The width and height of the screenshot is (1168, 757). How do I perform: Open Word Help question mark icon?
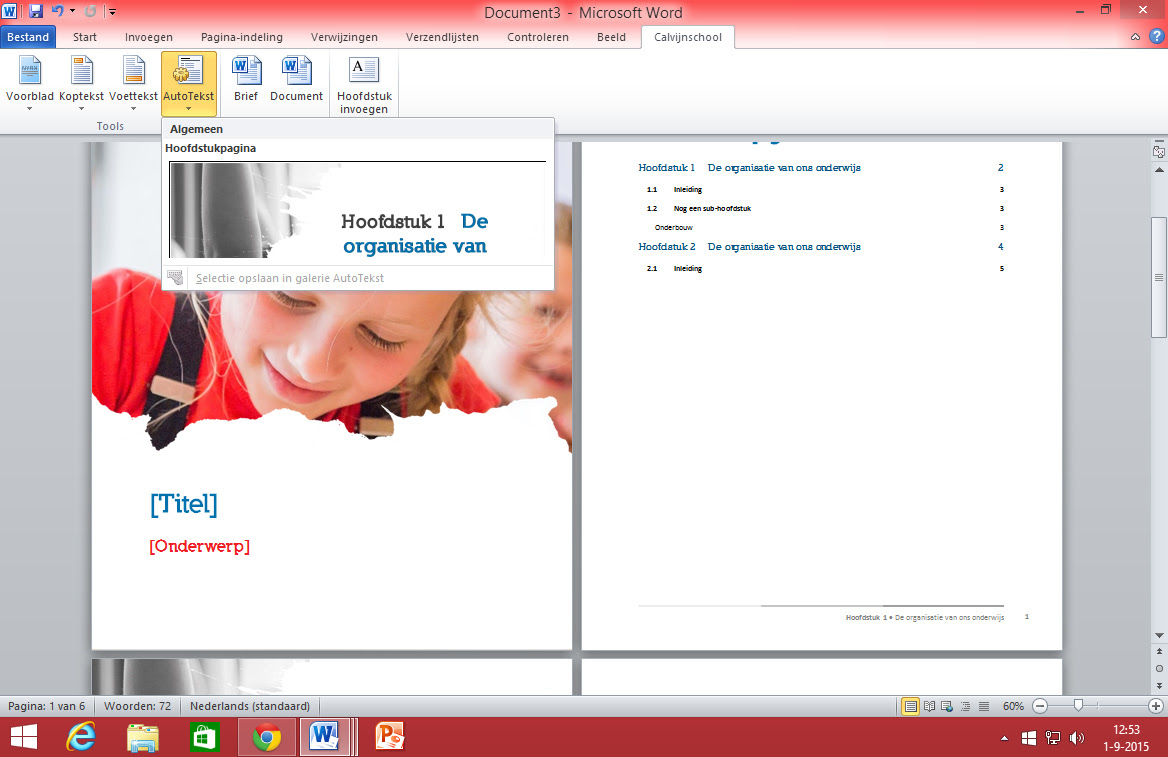coord(1156,37)
